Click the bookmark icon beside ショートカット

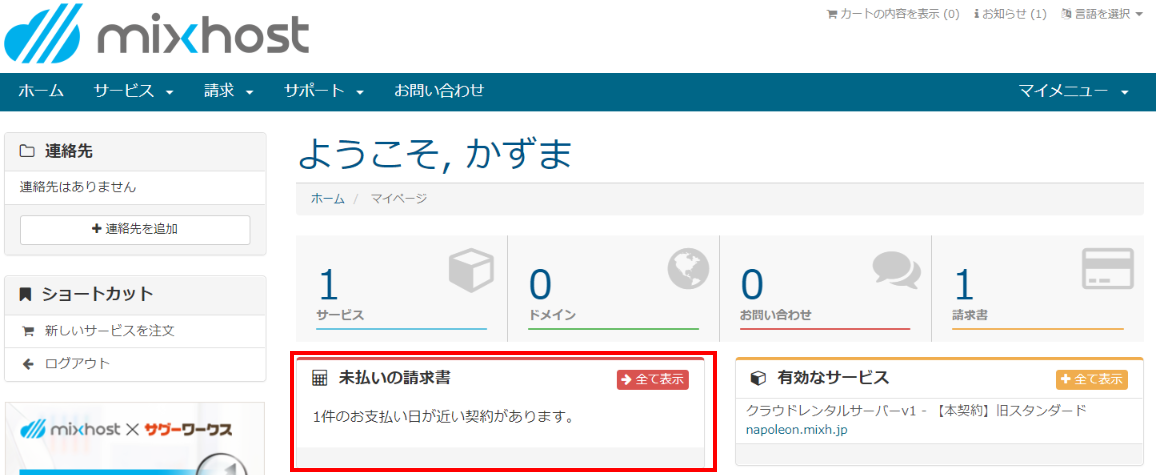26,294
